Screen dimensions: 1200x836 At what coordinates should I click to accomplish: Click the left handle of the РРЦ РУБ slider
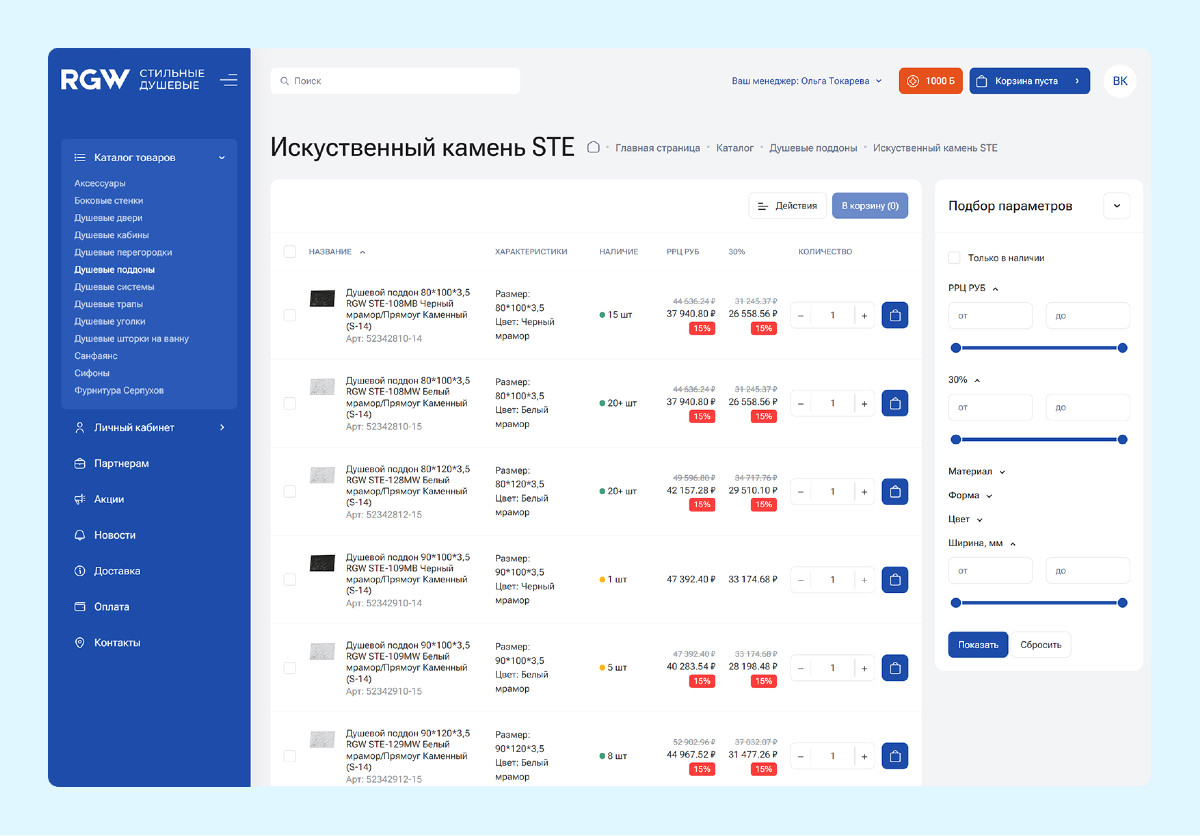tap(956, 348)
